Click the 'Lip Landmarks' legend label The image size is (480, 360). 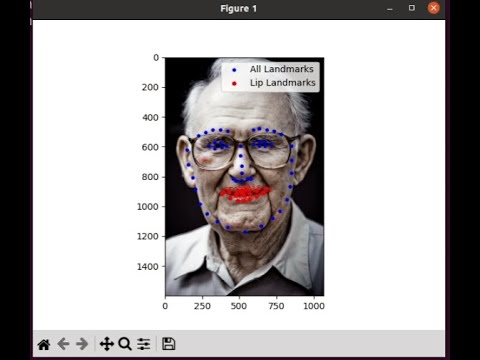pyautogui.click(x=283, y=83)
